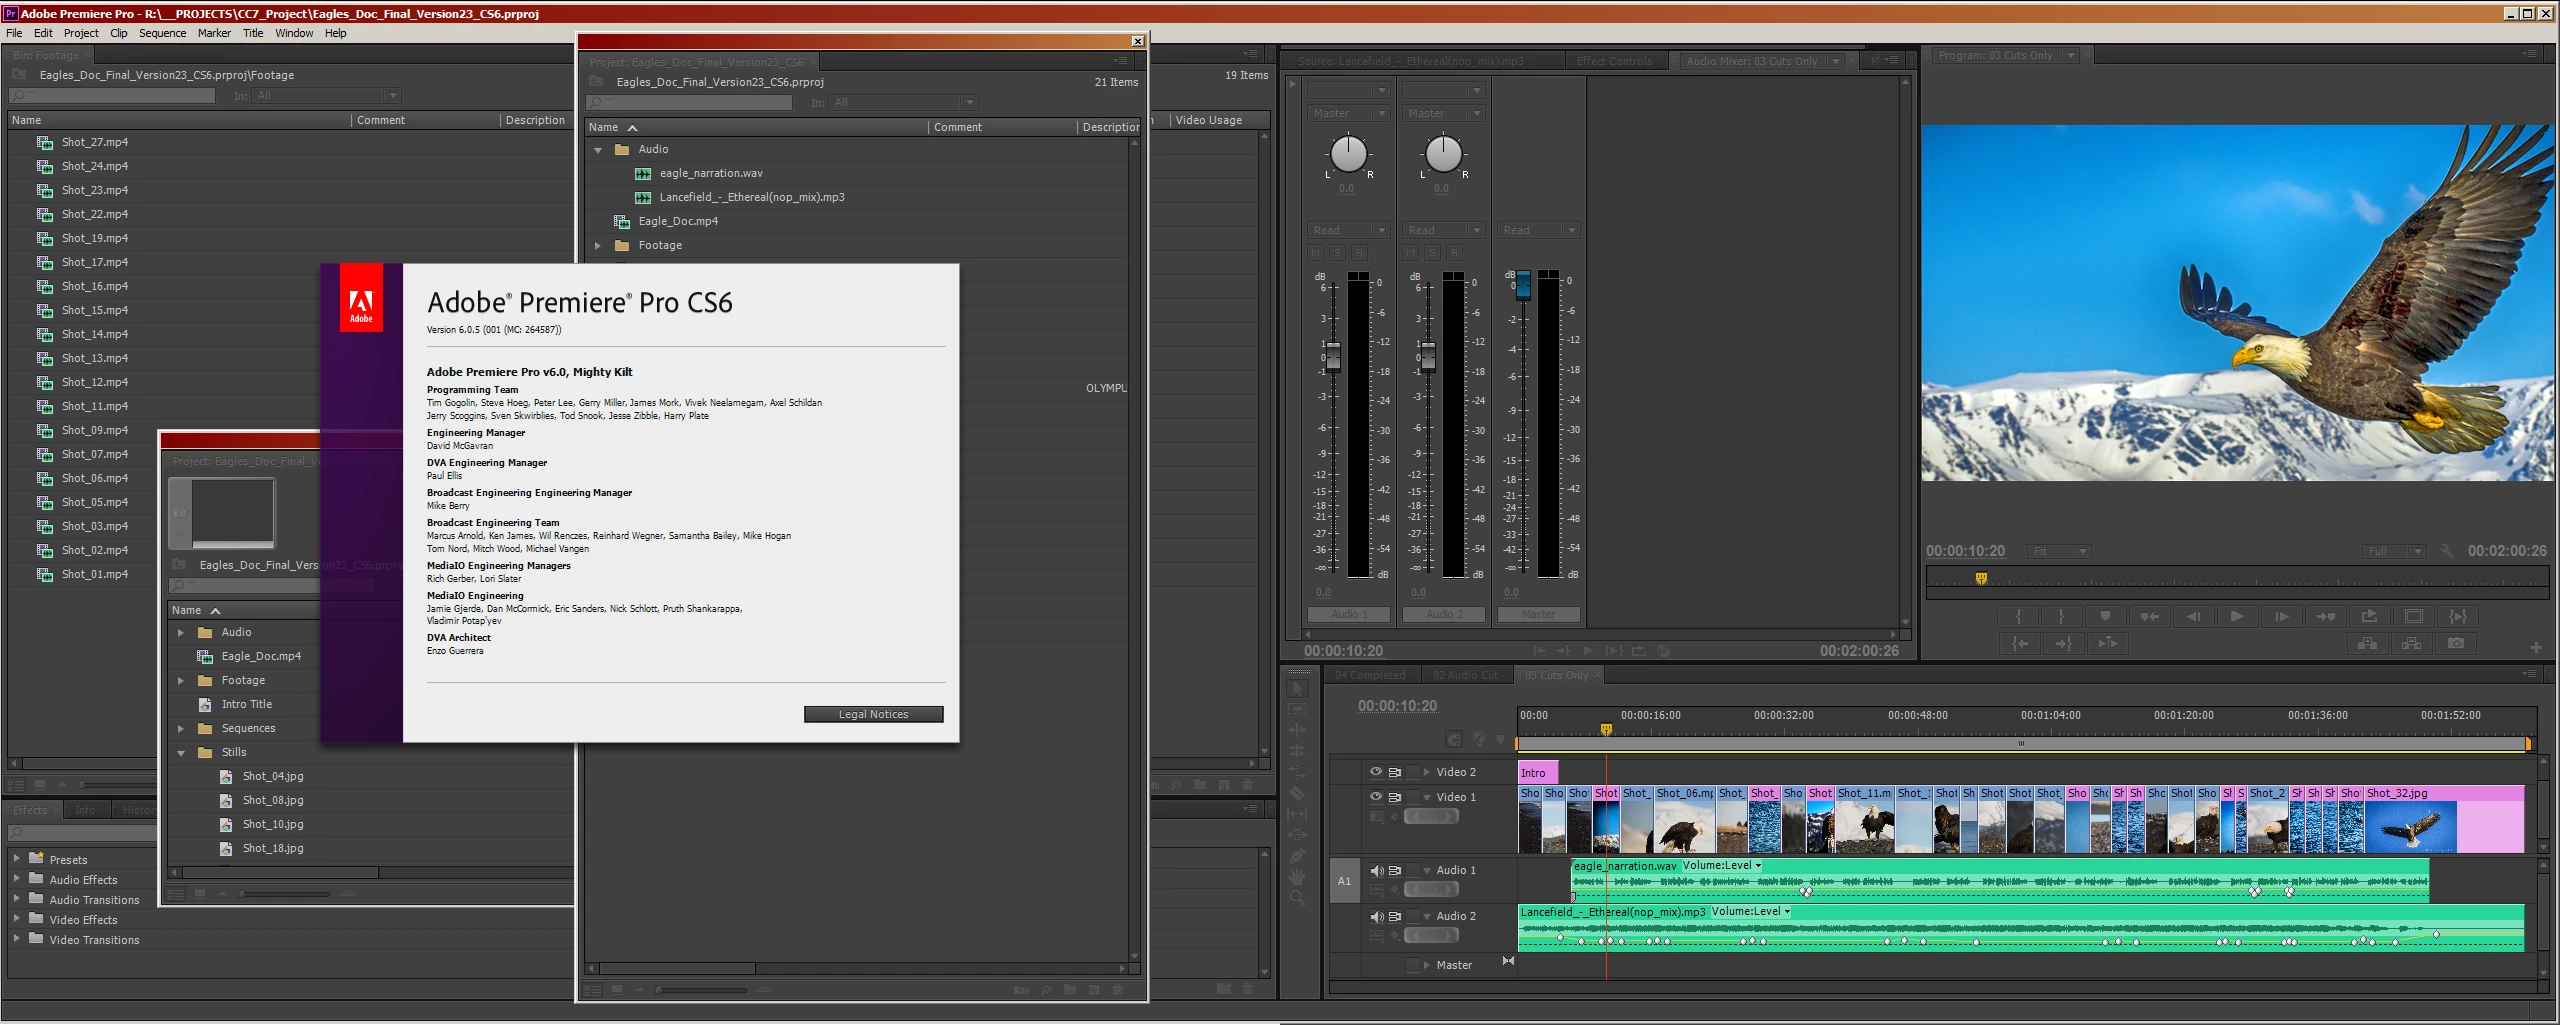Select the Intro clip on Video 2

pyautogui.click(x=1537, y=773)
